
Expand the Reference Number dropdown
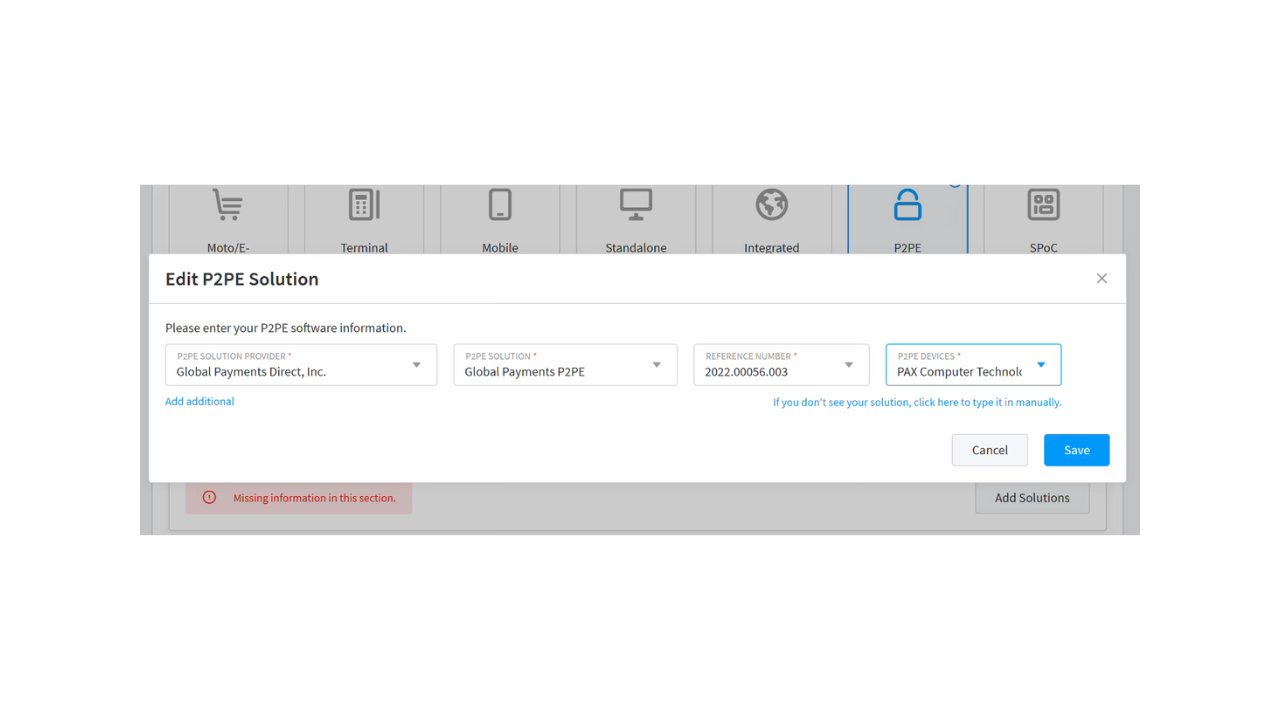click(781, 365)
